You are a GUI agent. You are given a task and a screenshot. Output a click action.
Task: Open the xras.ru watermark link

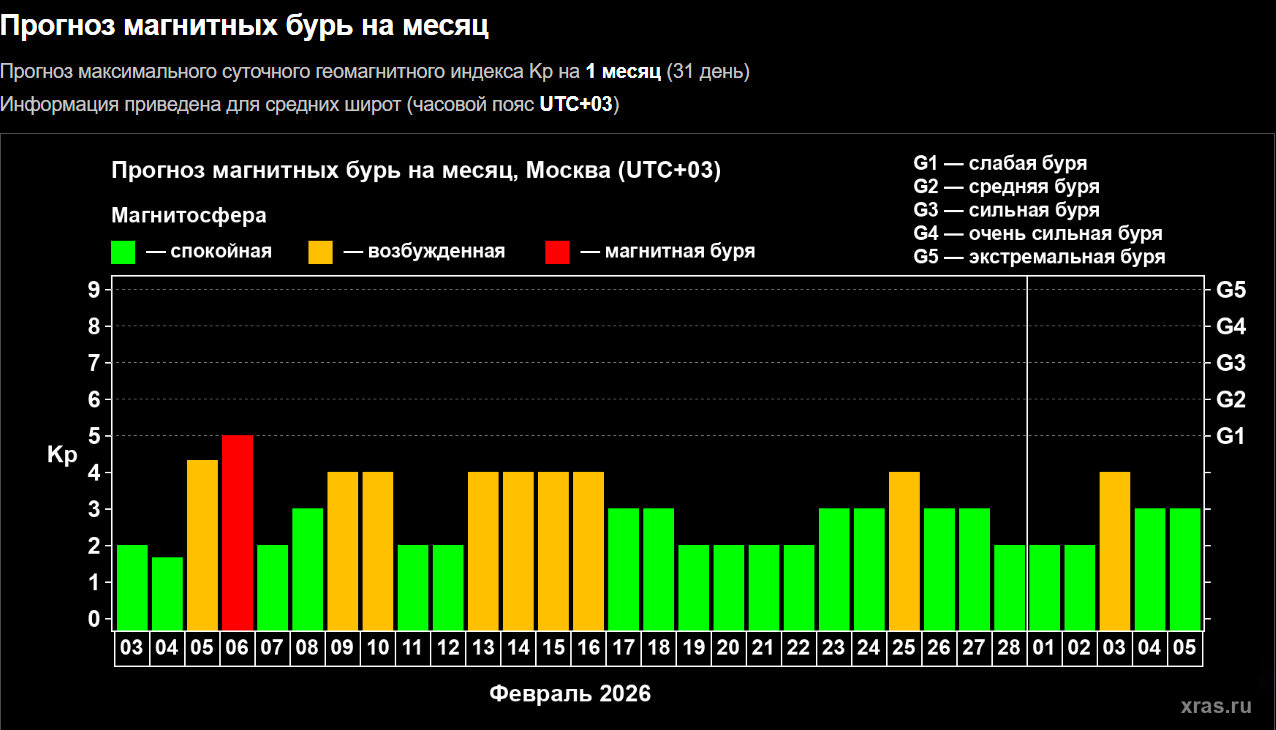1215,706
